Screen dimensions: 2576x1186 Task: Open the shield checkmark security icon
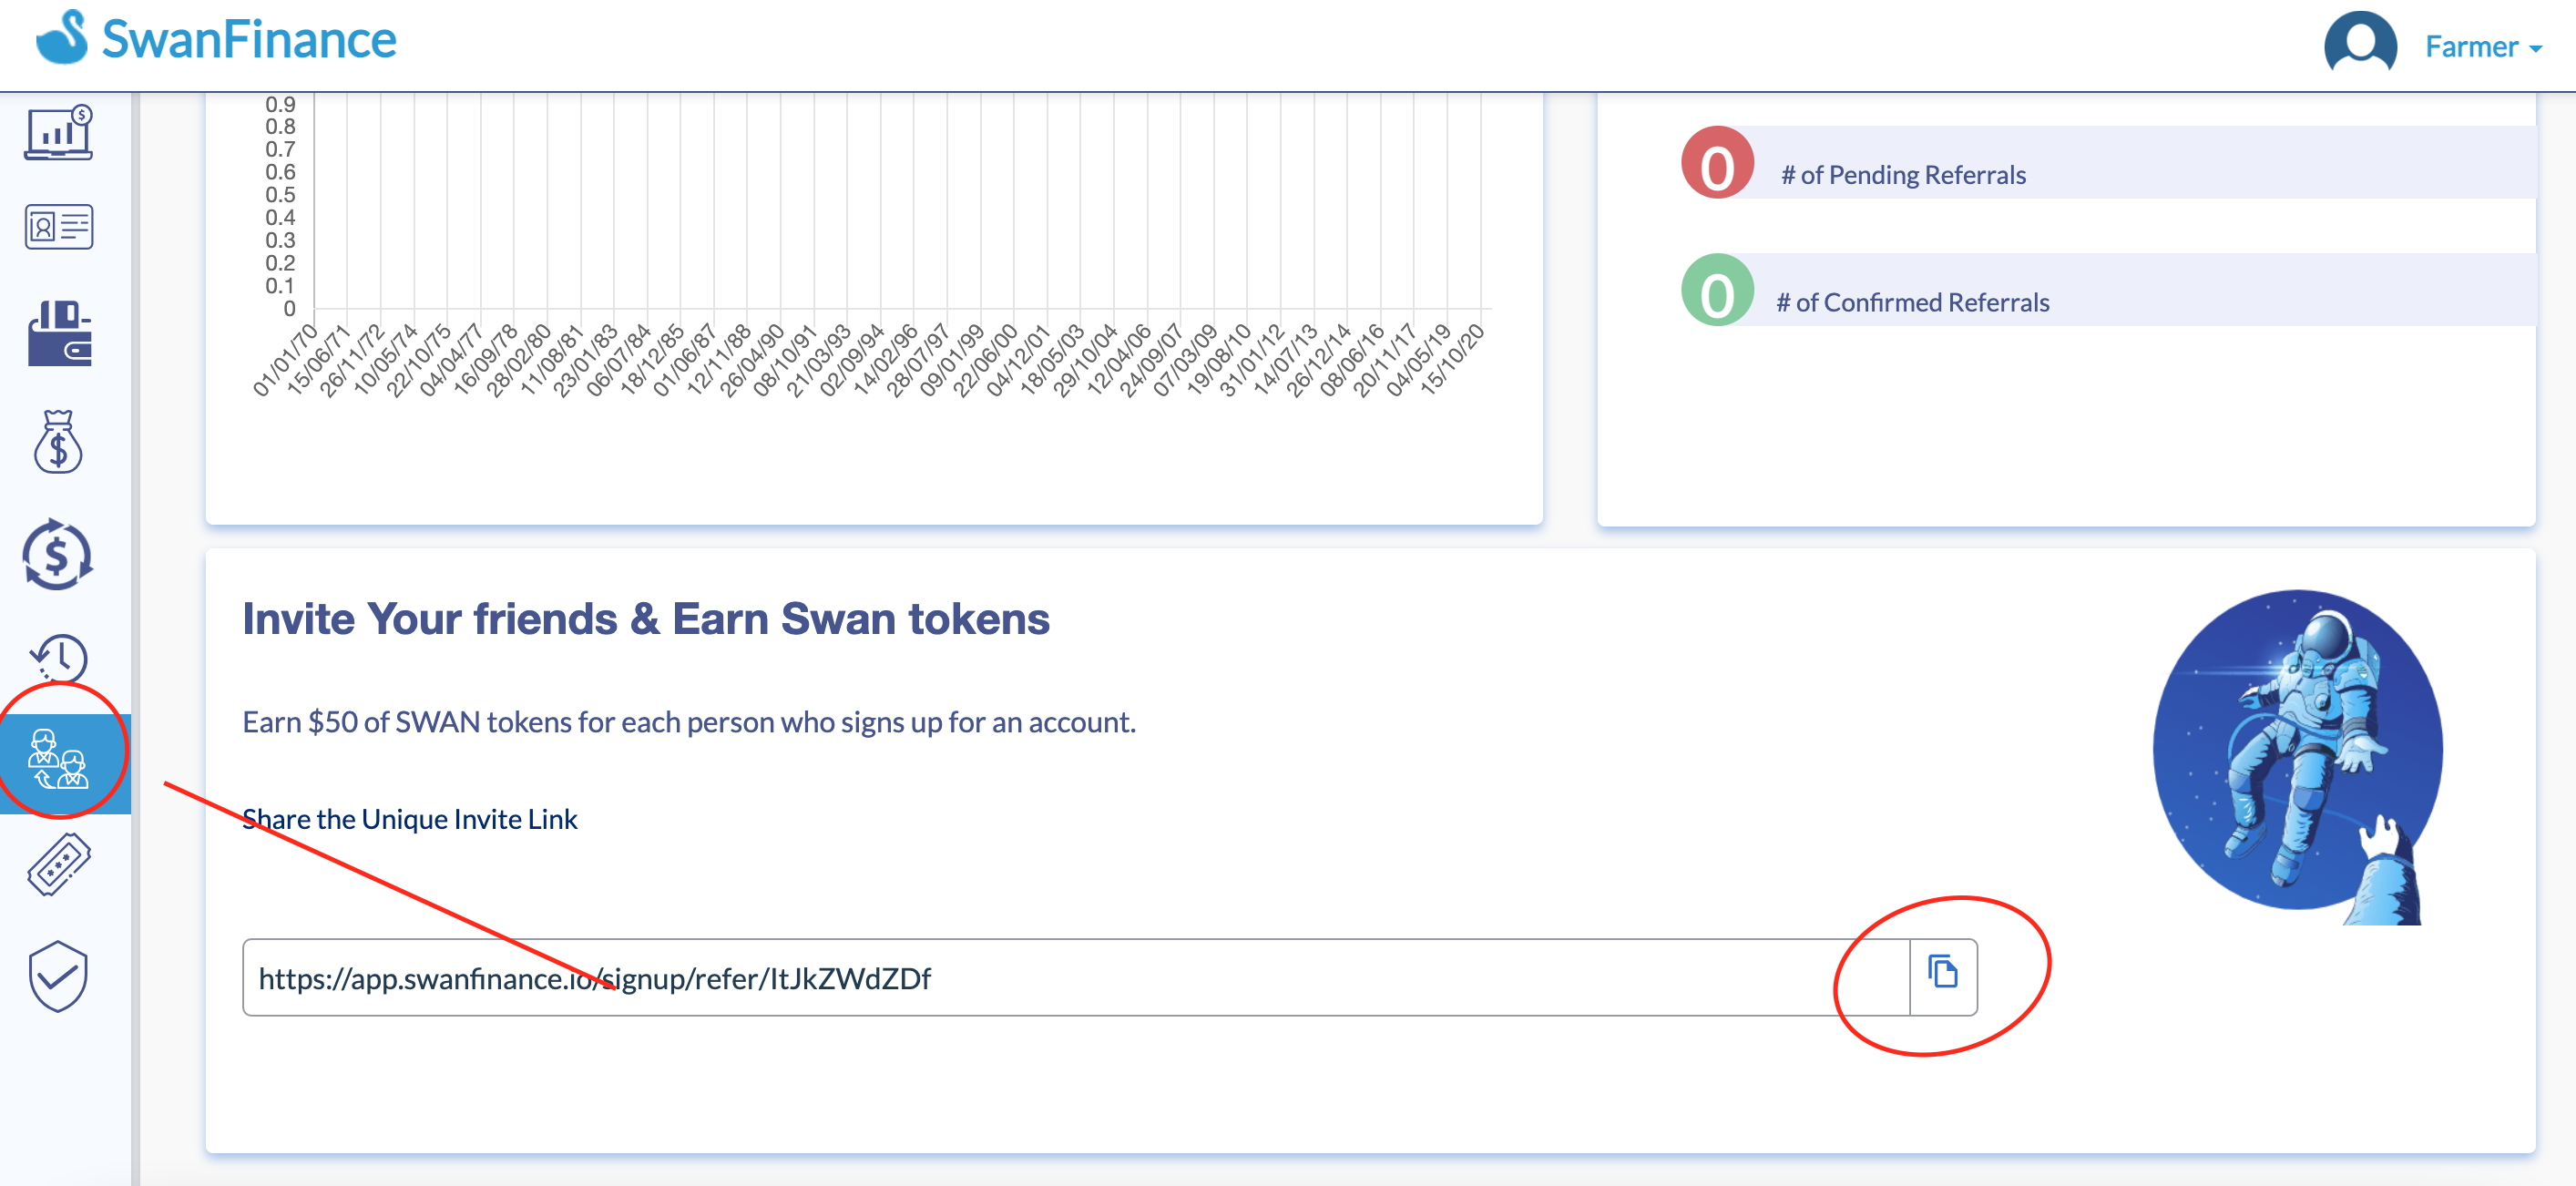[58, 975]
